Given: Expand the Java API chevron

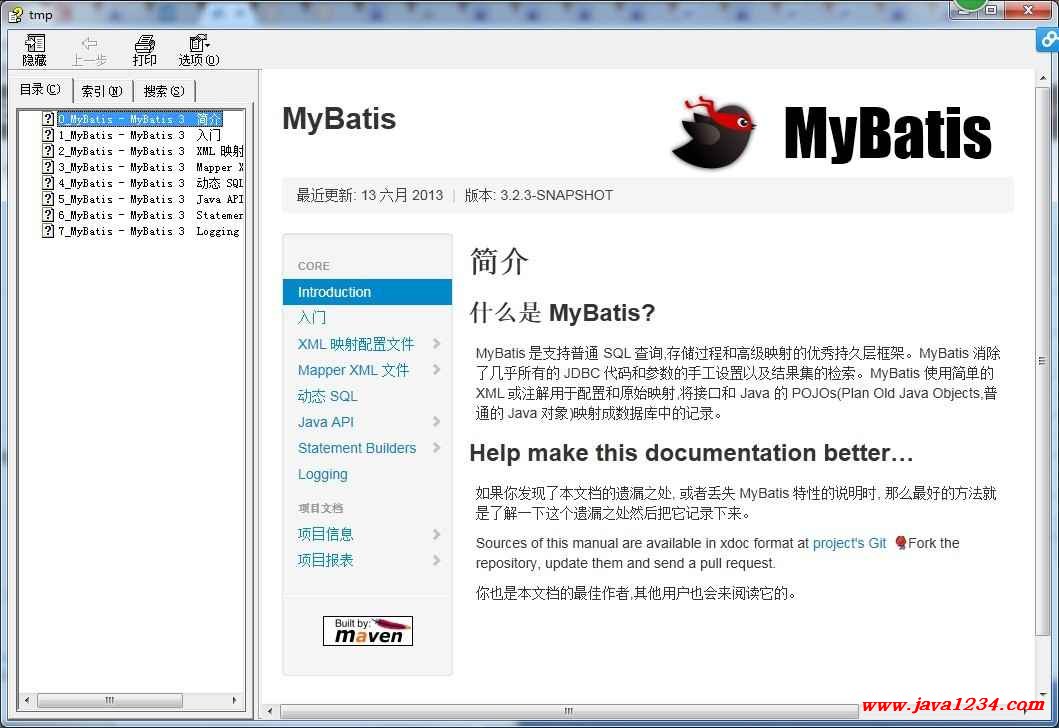Looking at the screenshot, I should (436, 421).
